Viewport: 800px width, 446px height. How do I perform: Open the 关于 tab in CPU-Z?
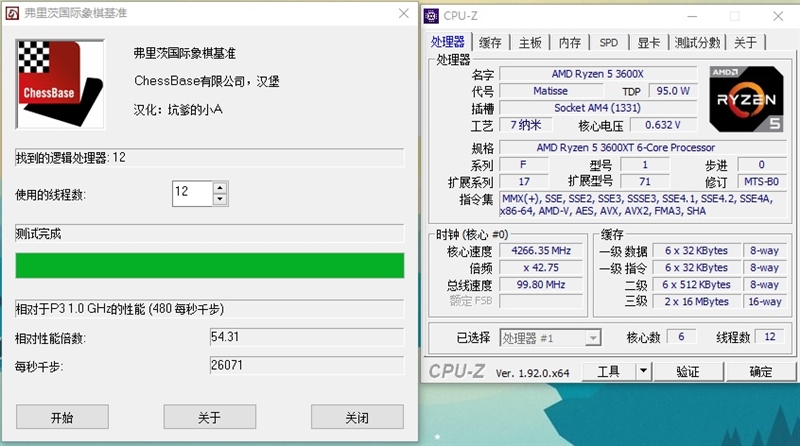(745, 43)
